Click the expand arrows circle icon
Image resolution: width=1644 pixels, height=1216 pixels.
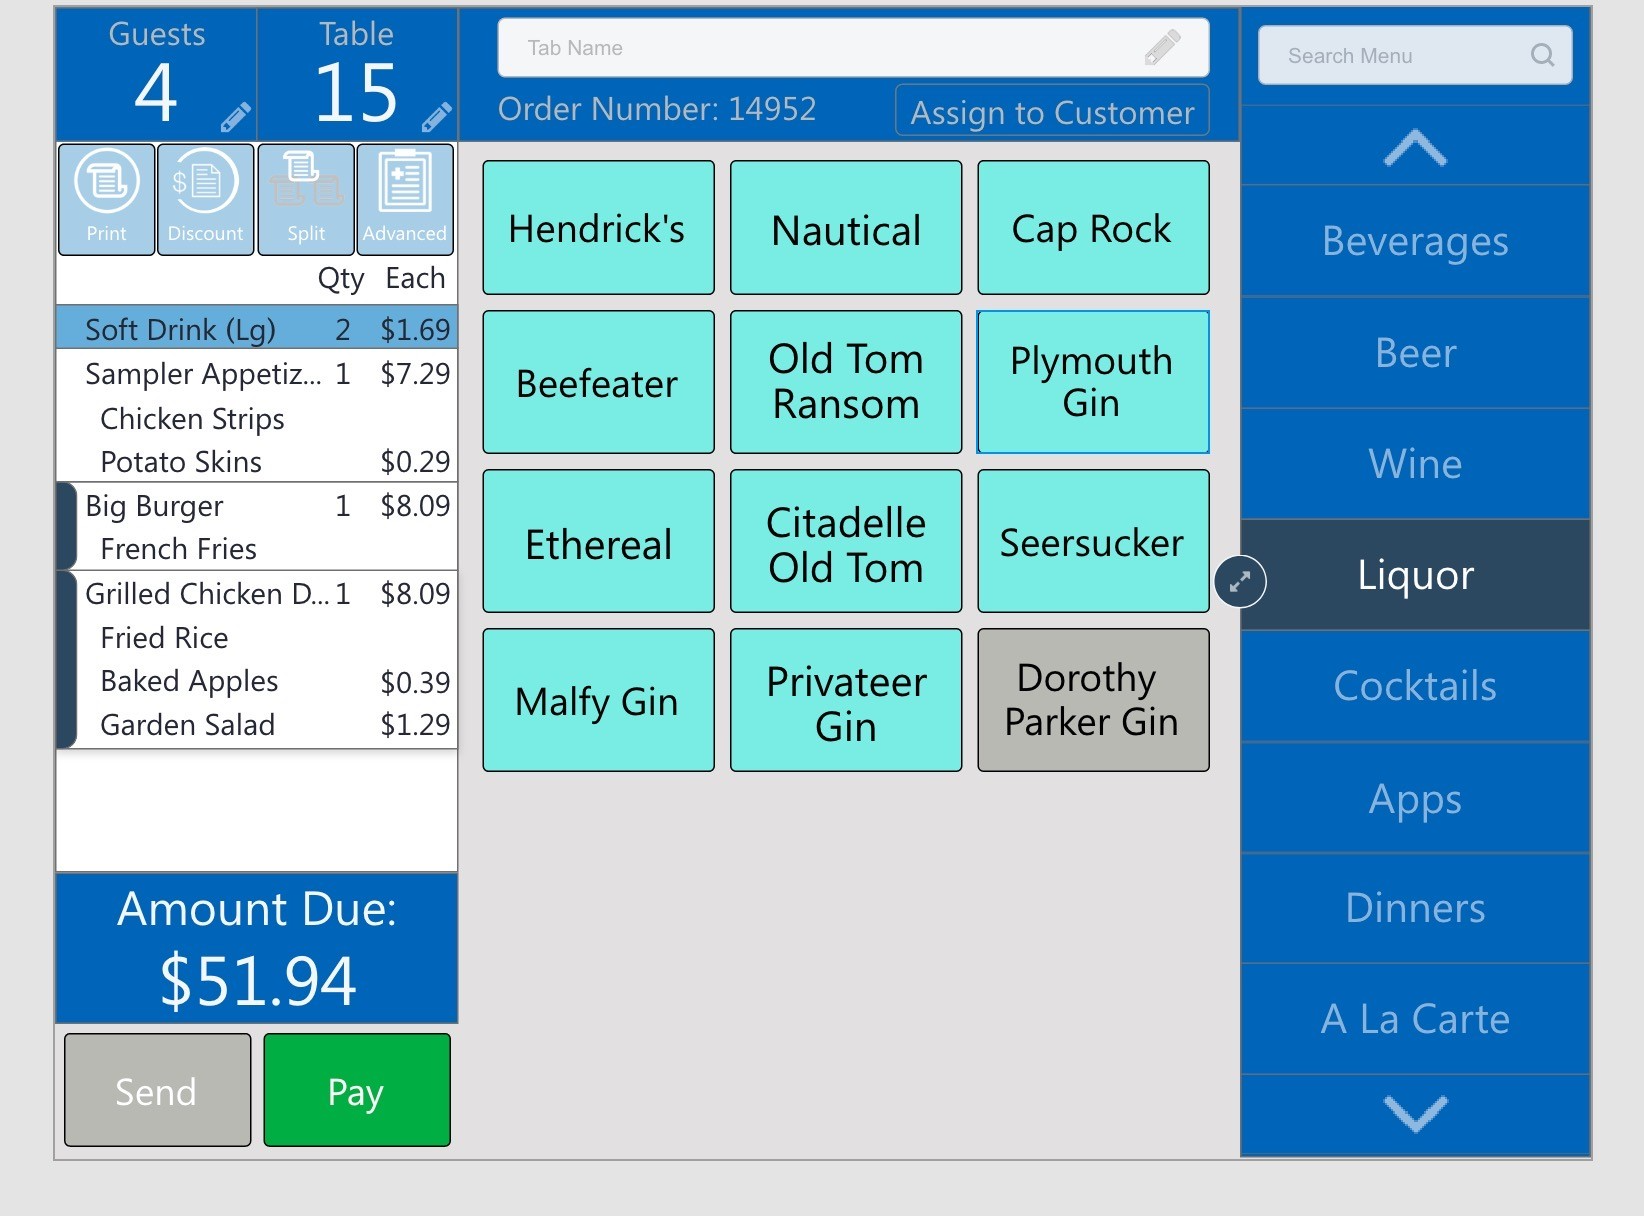[x=1240, y=581]
